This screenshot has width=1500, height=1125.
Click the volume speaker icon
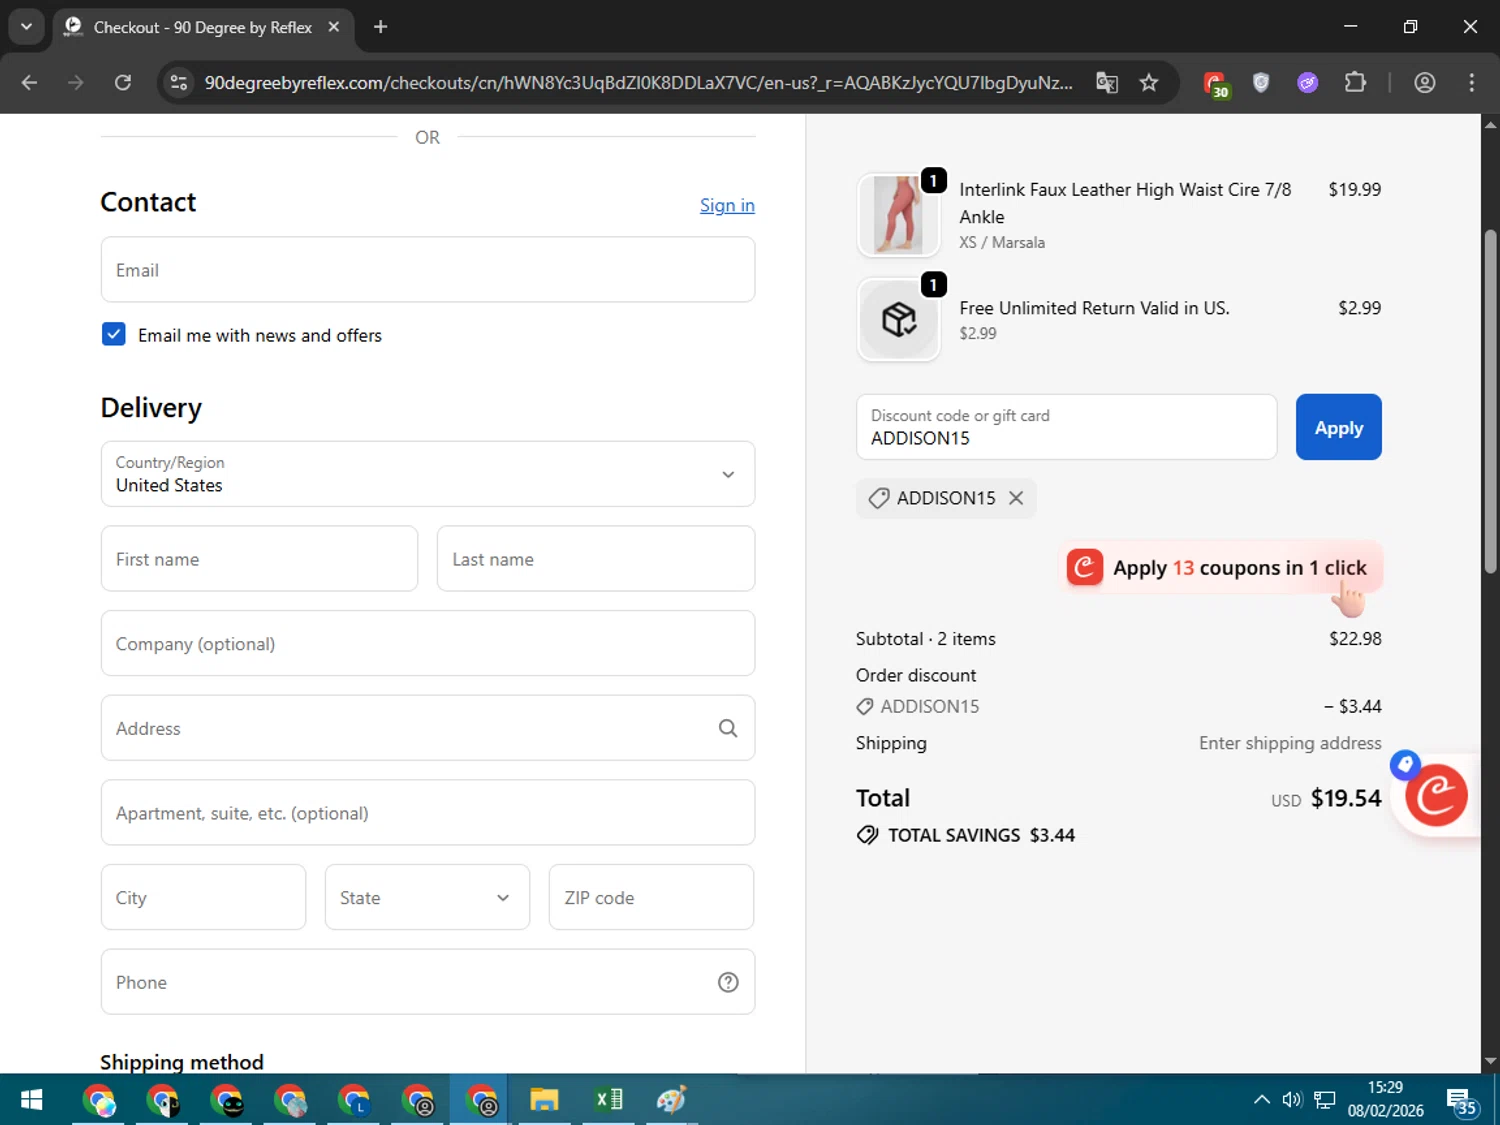click(1292, 1100)
